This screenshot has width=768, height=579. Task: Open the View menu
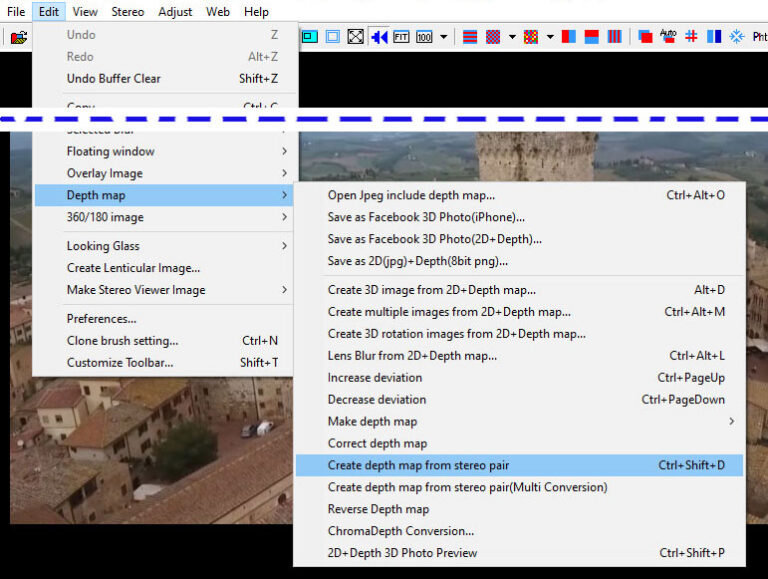85,12
